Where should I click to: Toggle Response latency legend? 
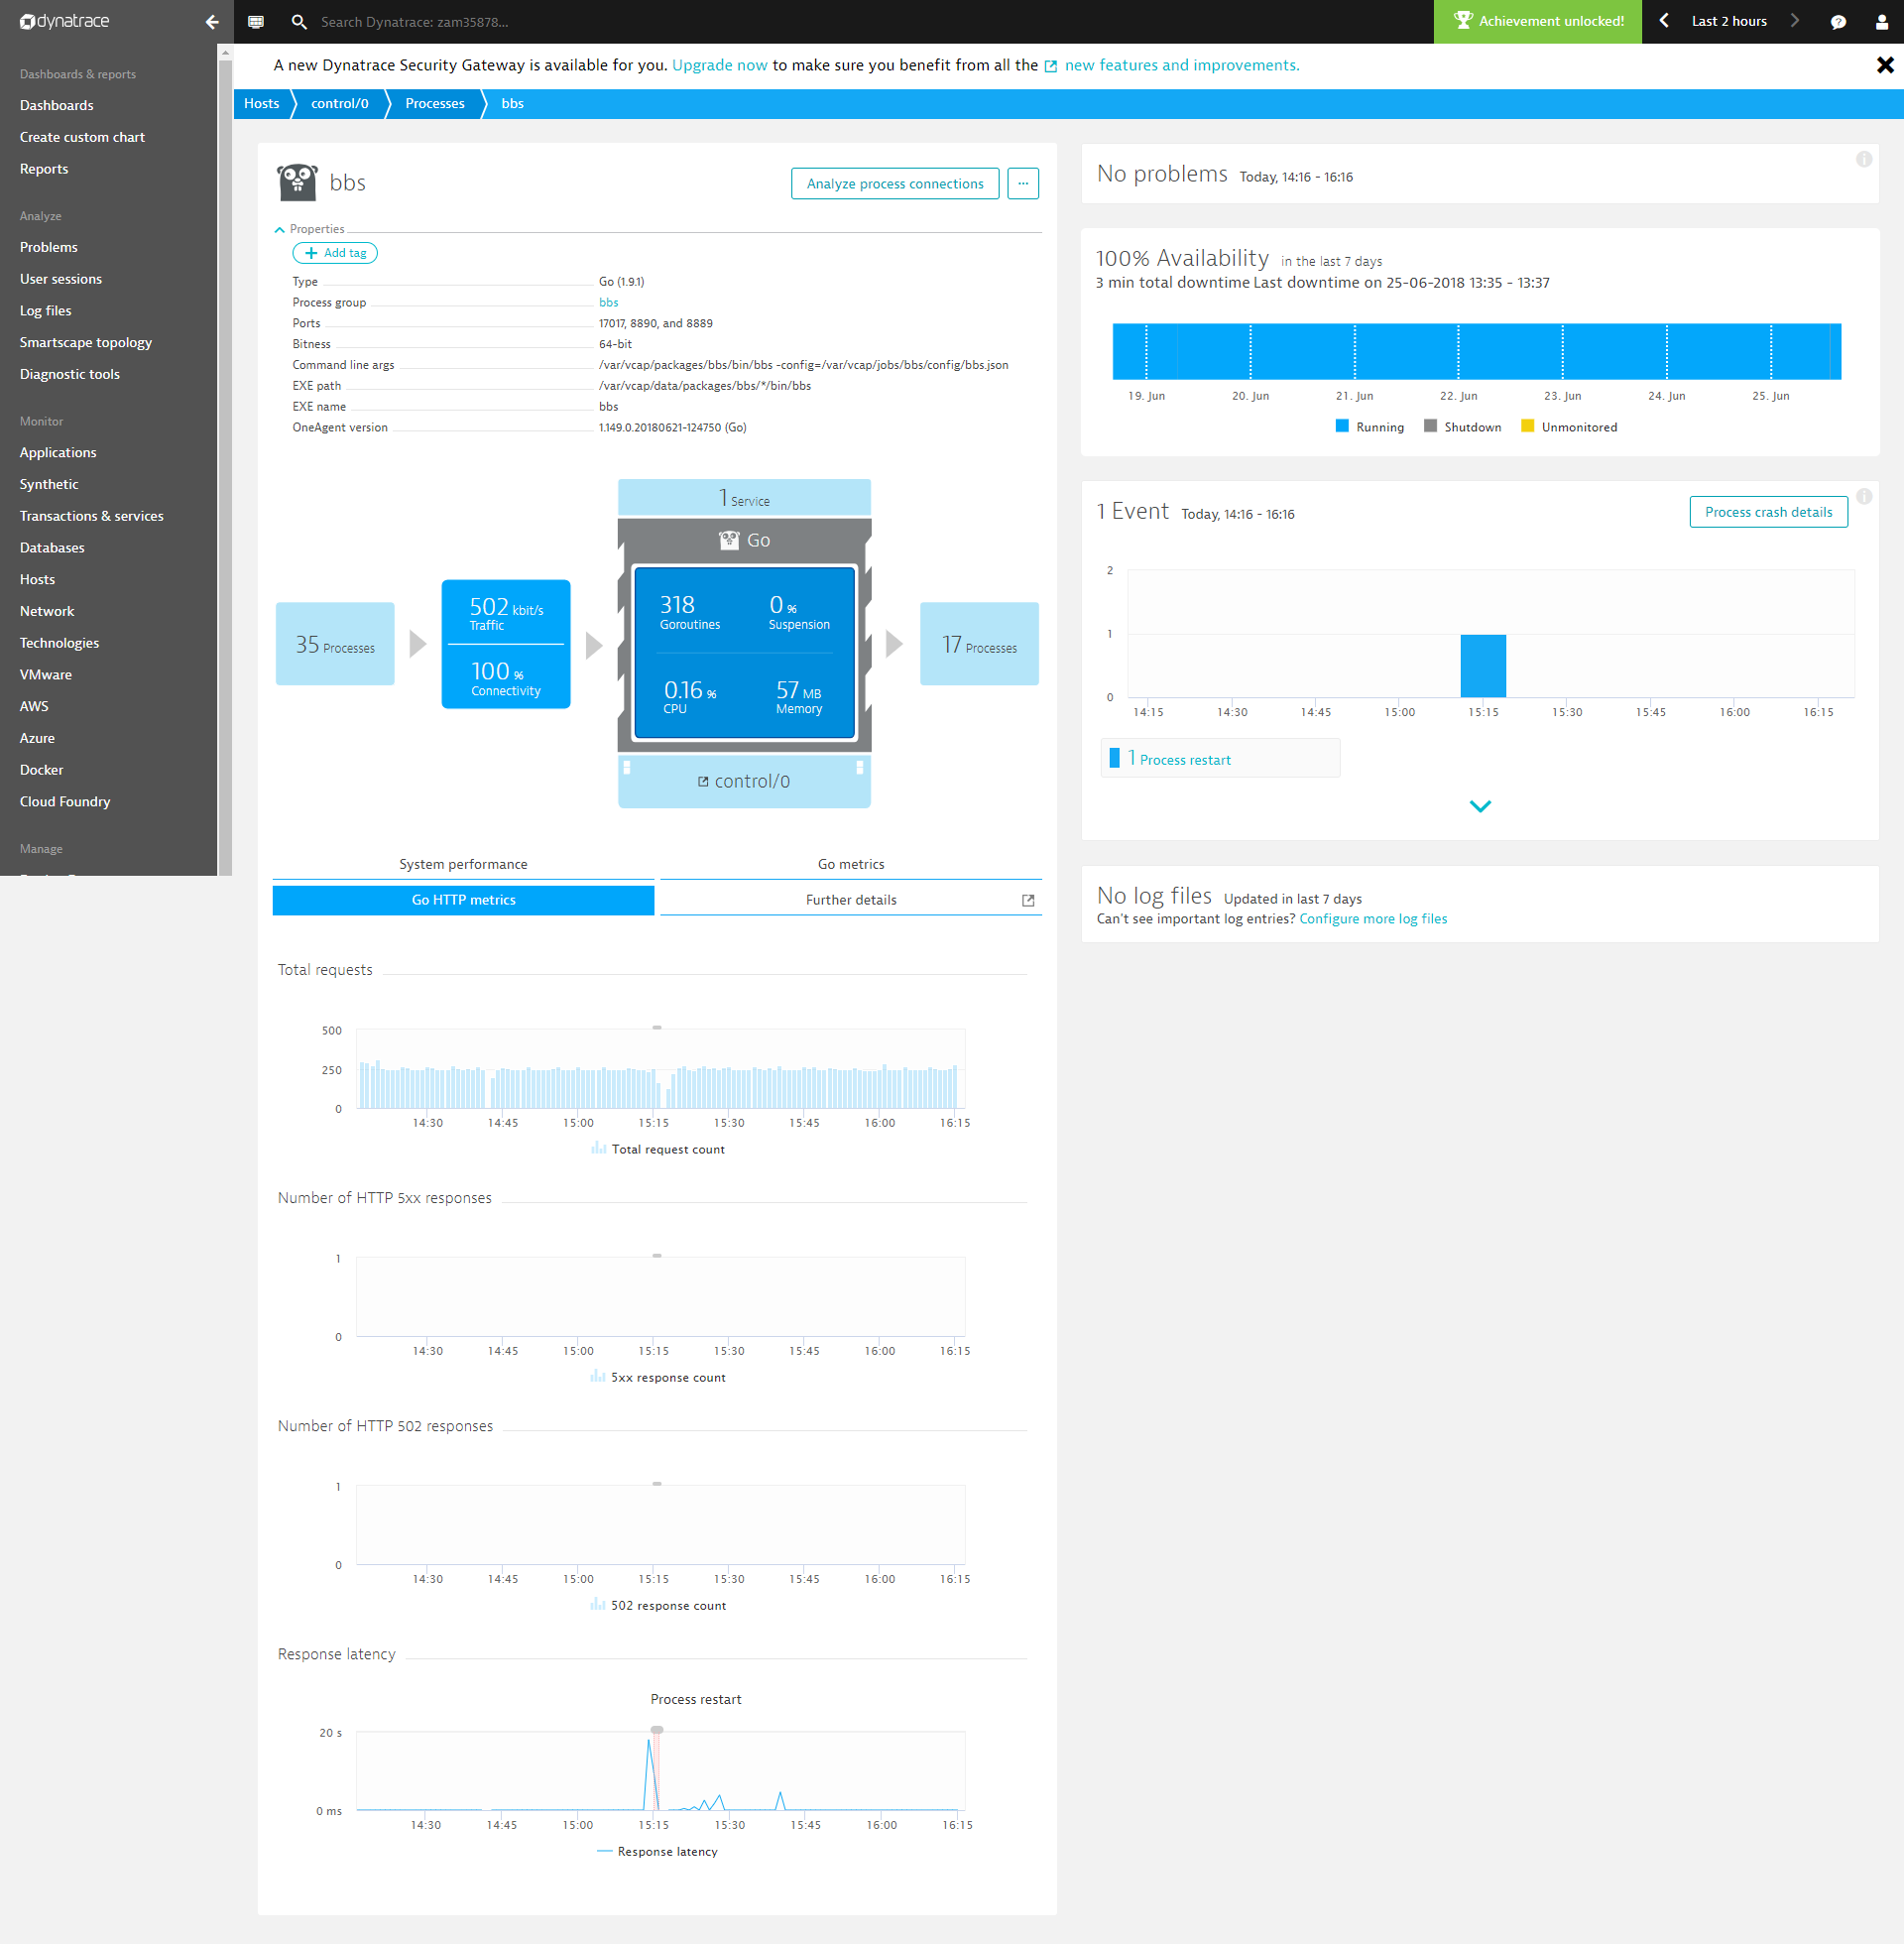(x=657, y=1851)
